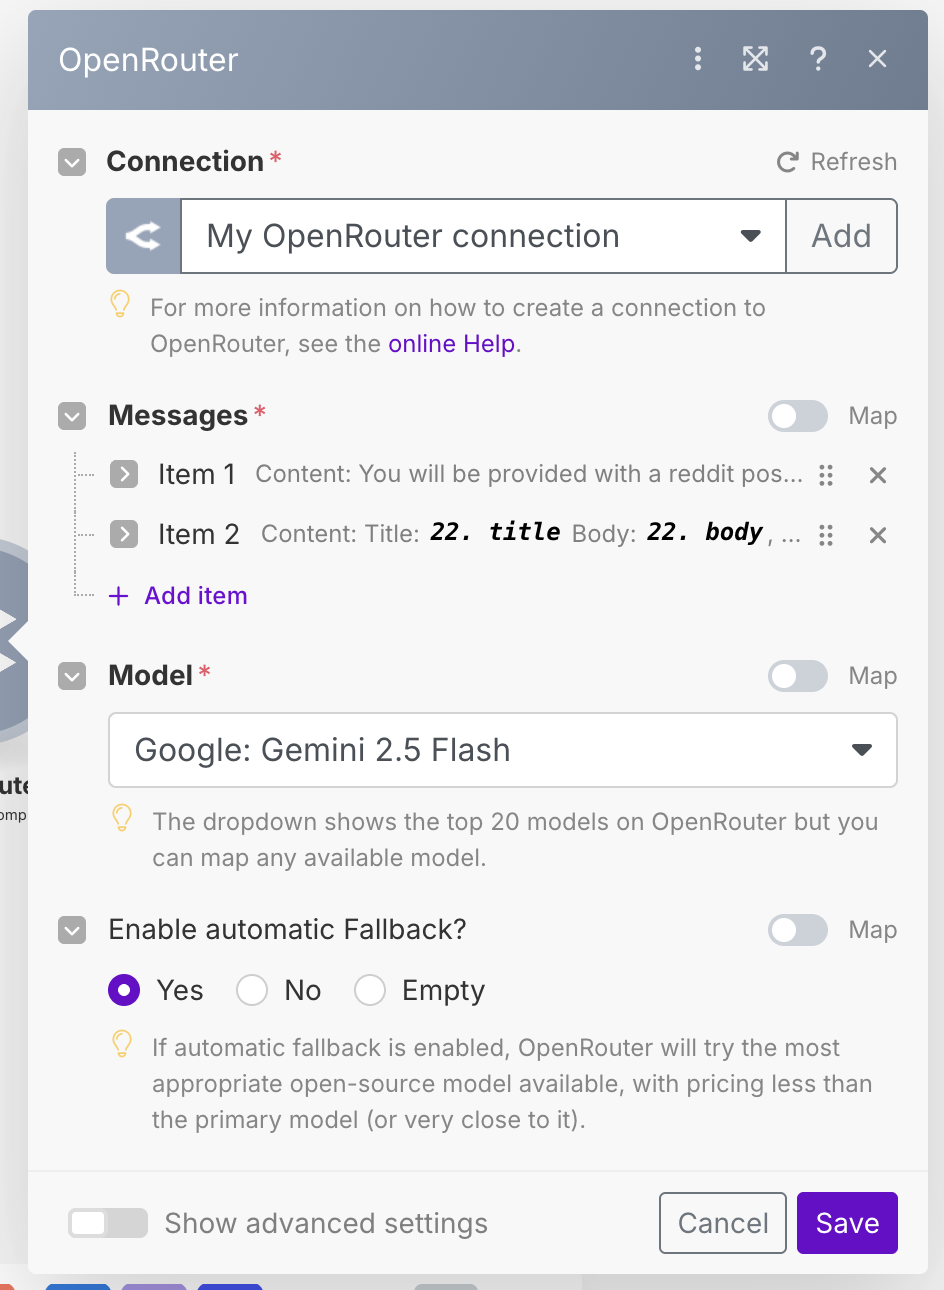Image resolution: width=944 pixels, height=1290 pixels.
Task: Grab the drag handle for Item 2
Action: tap(826, 535)
